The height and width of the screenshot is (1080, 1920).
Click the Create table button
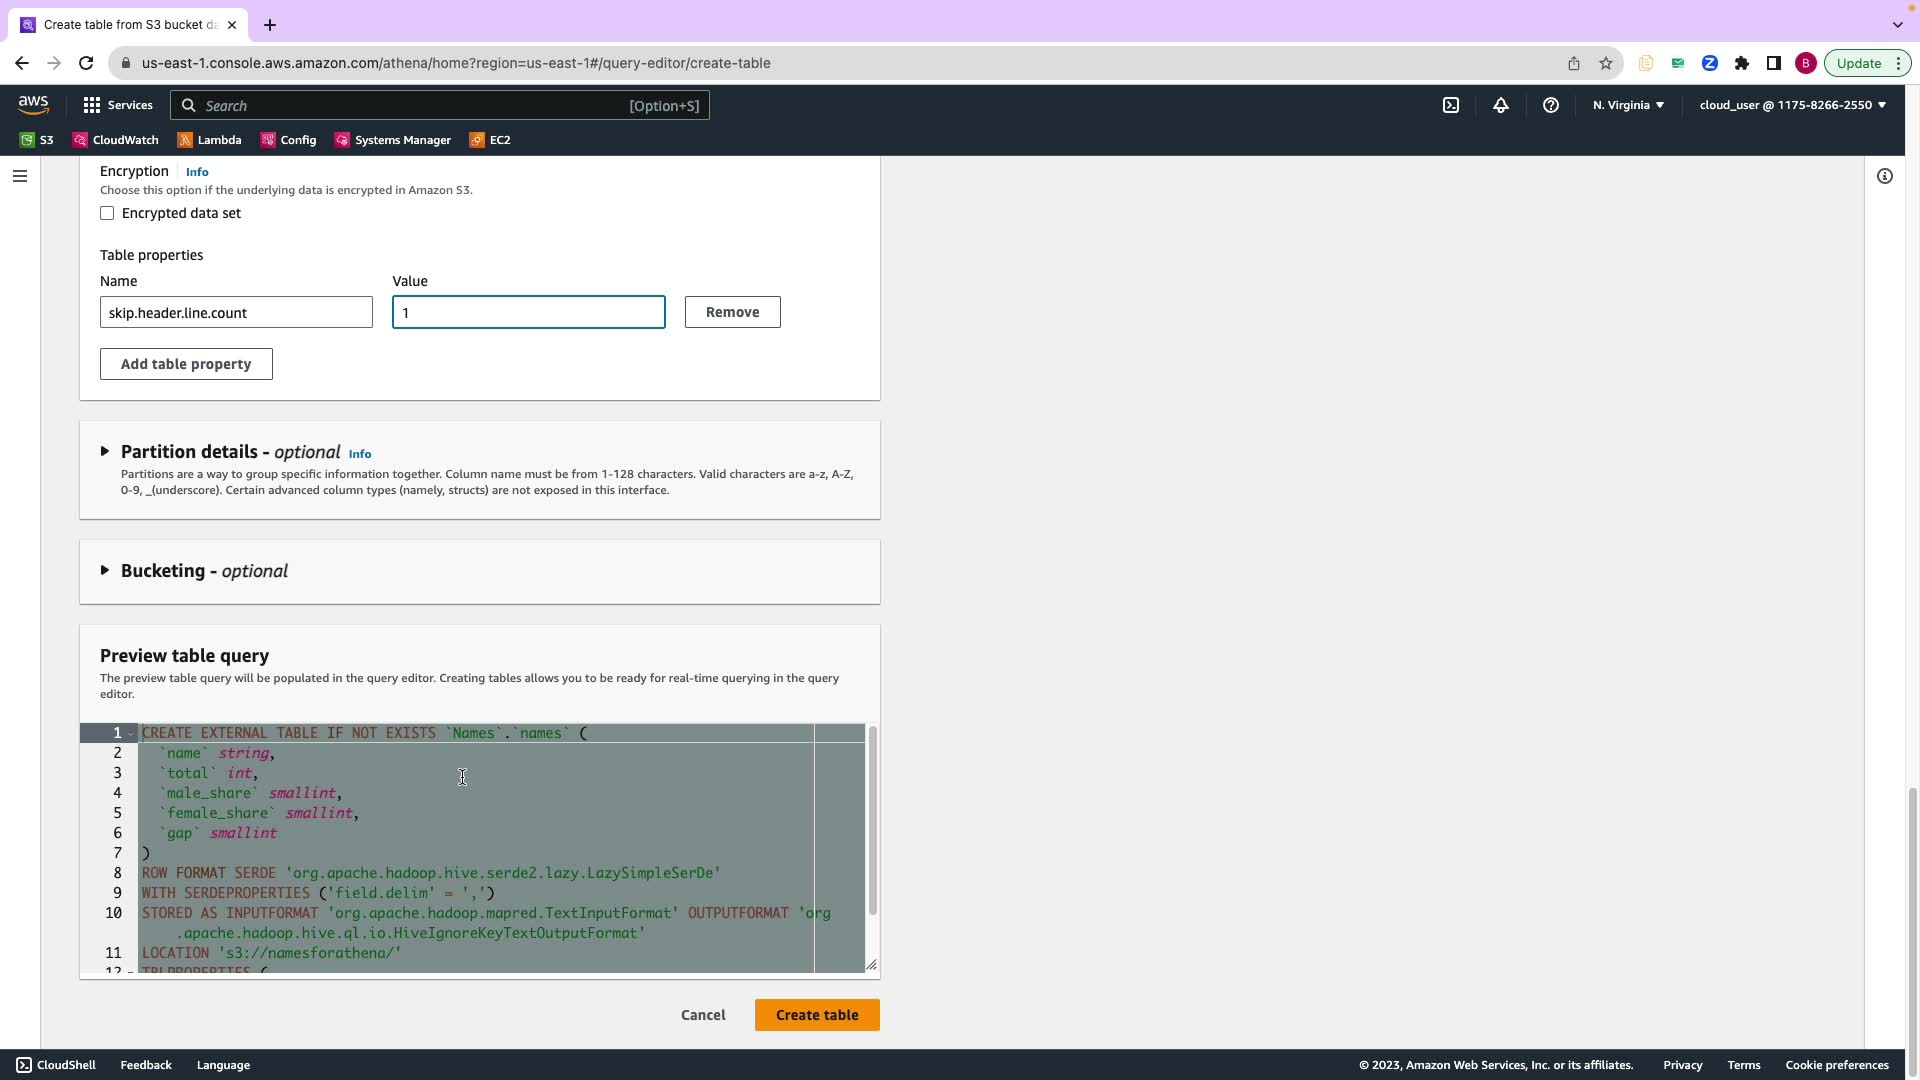[x=817, y=1015]
